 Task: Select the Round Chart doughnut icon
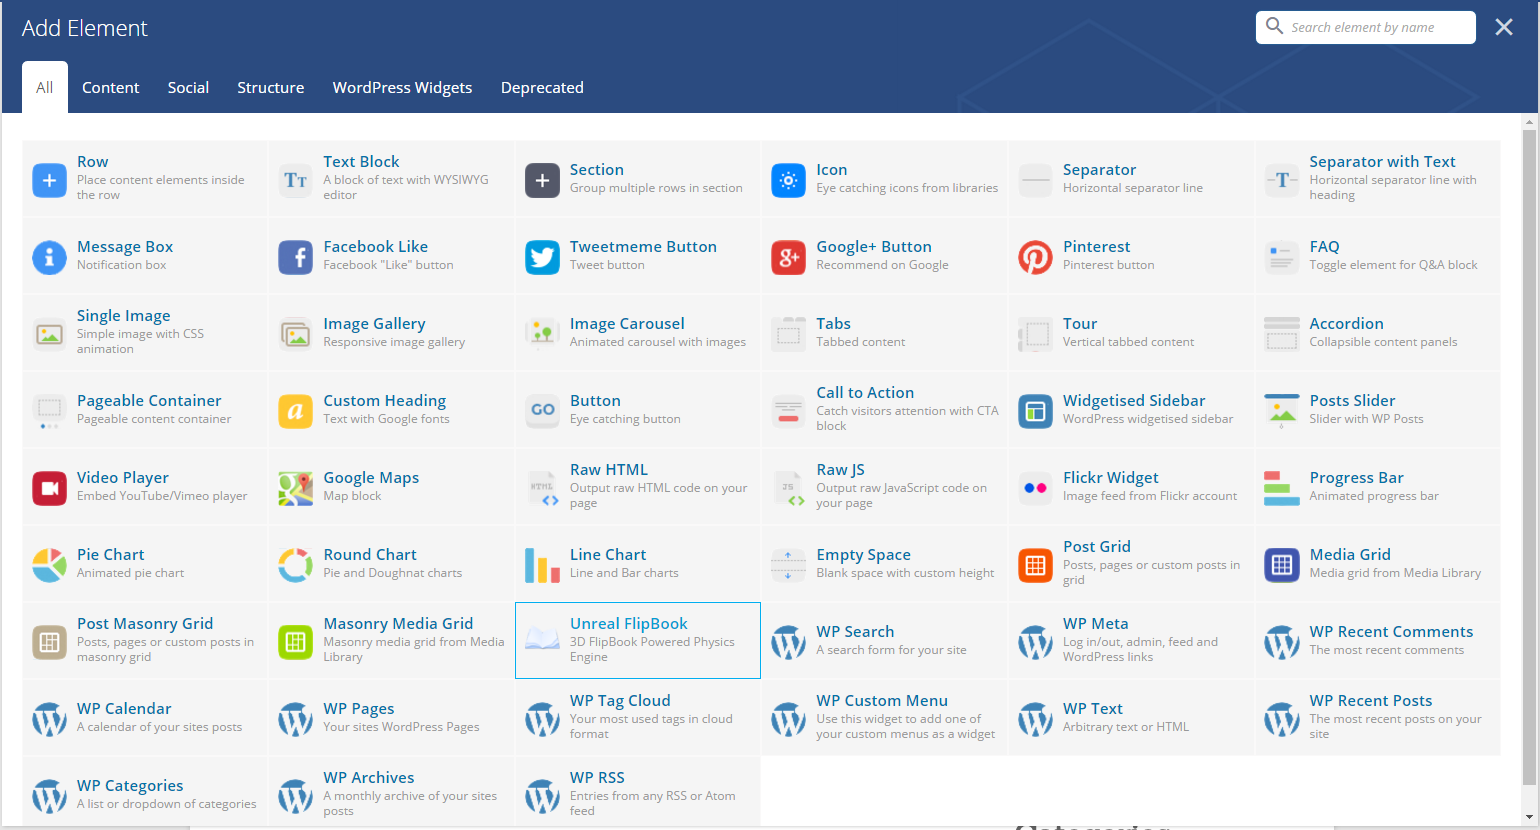295,565
